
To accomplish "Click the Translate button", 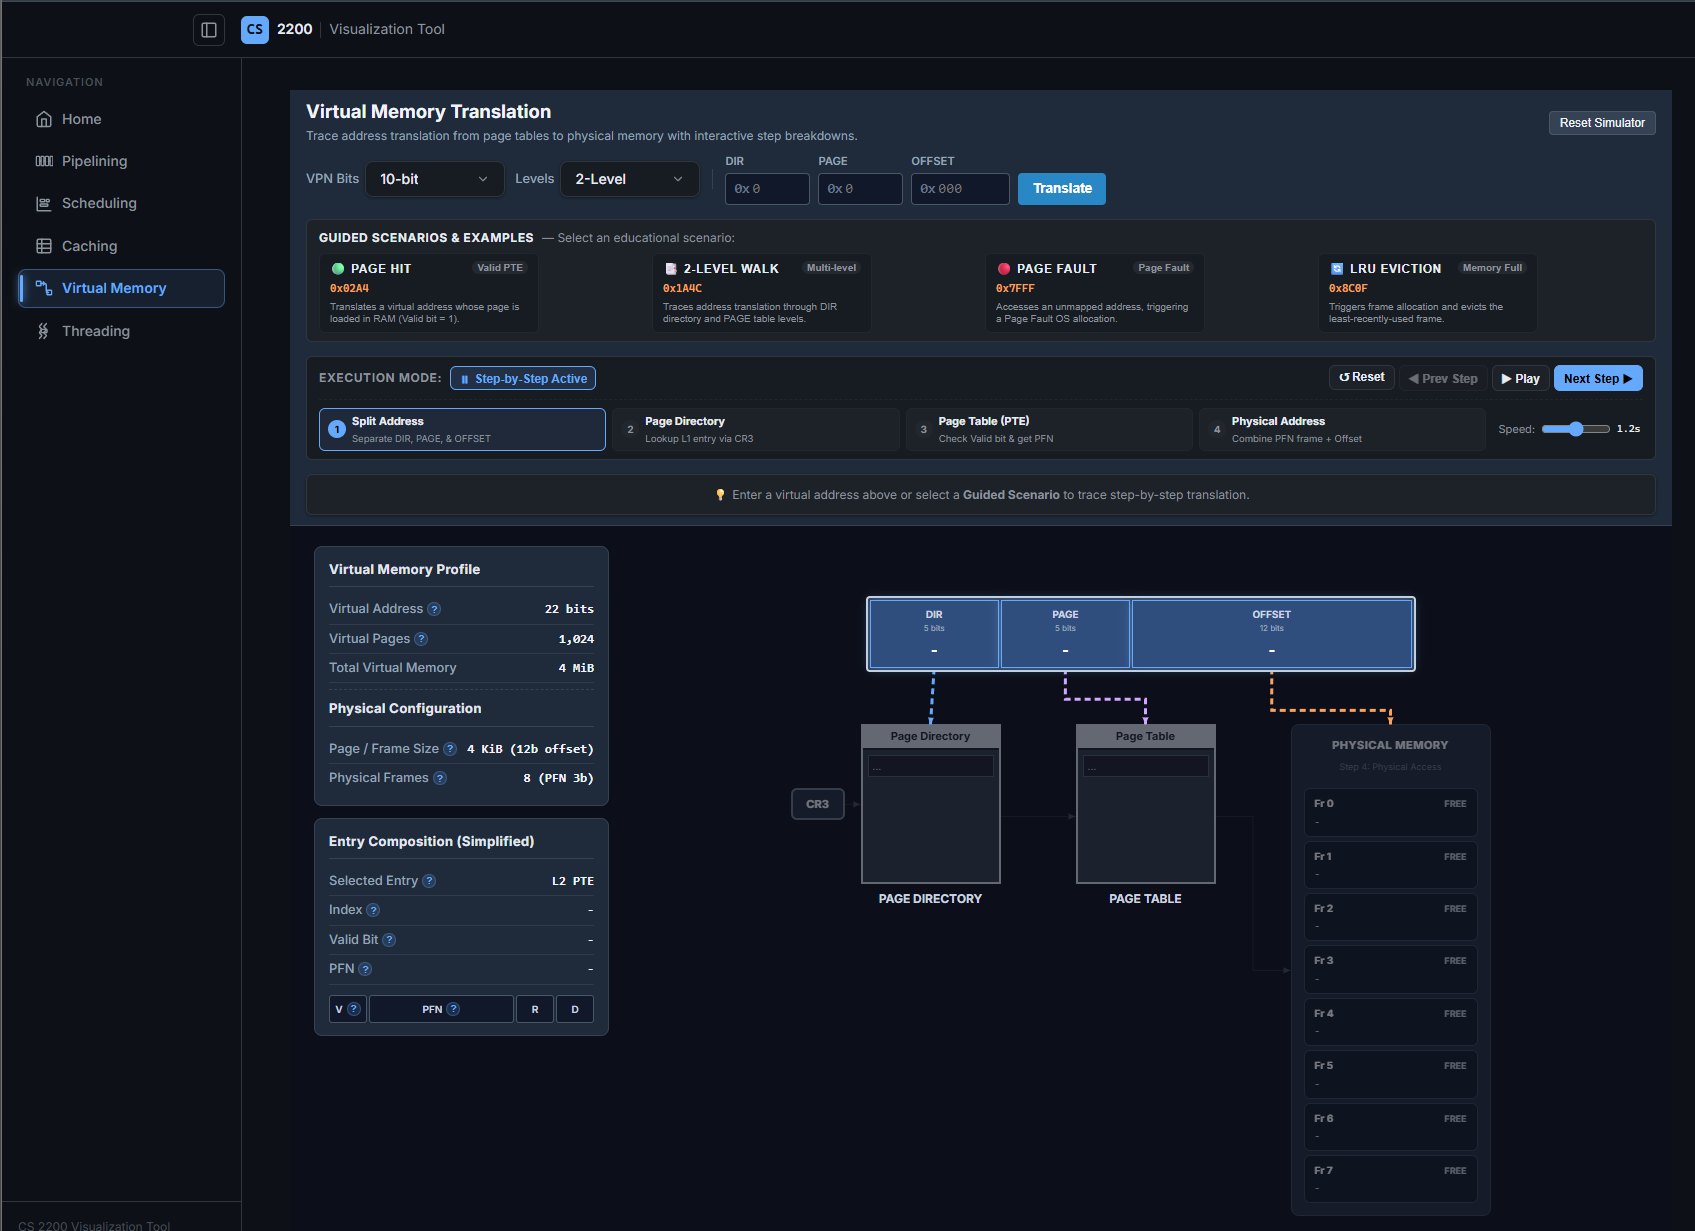I will tap(1062, 189).
